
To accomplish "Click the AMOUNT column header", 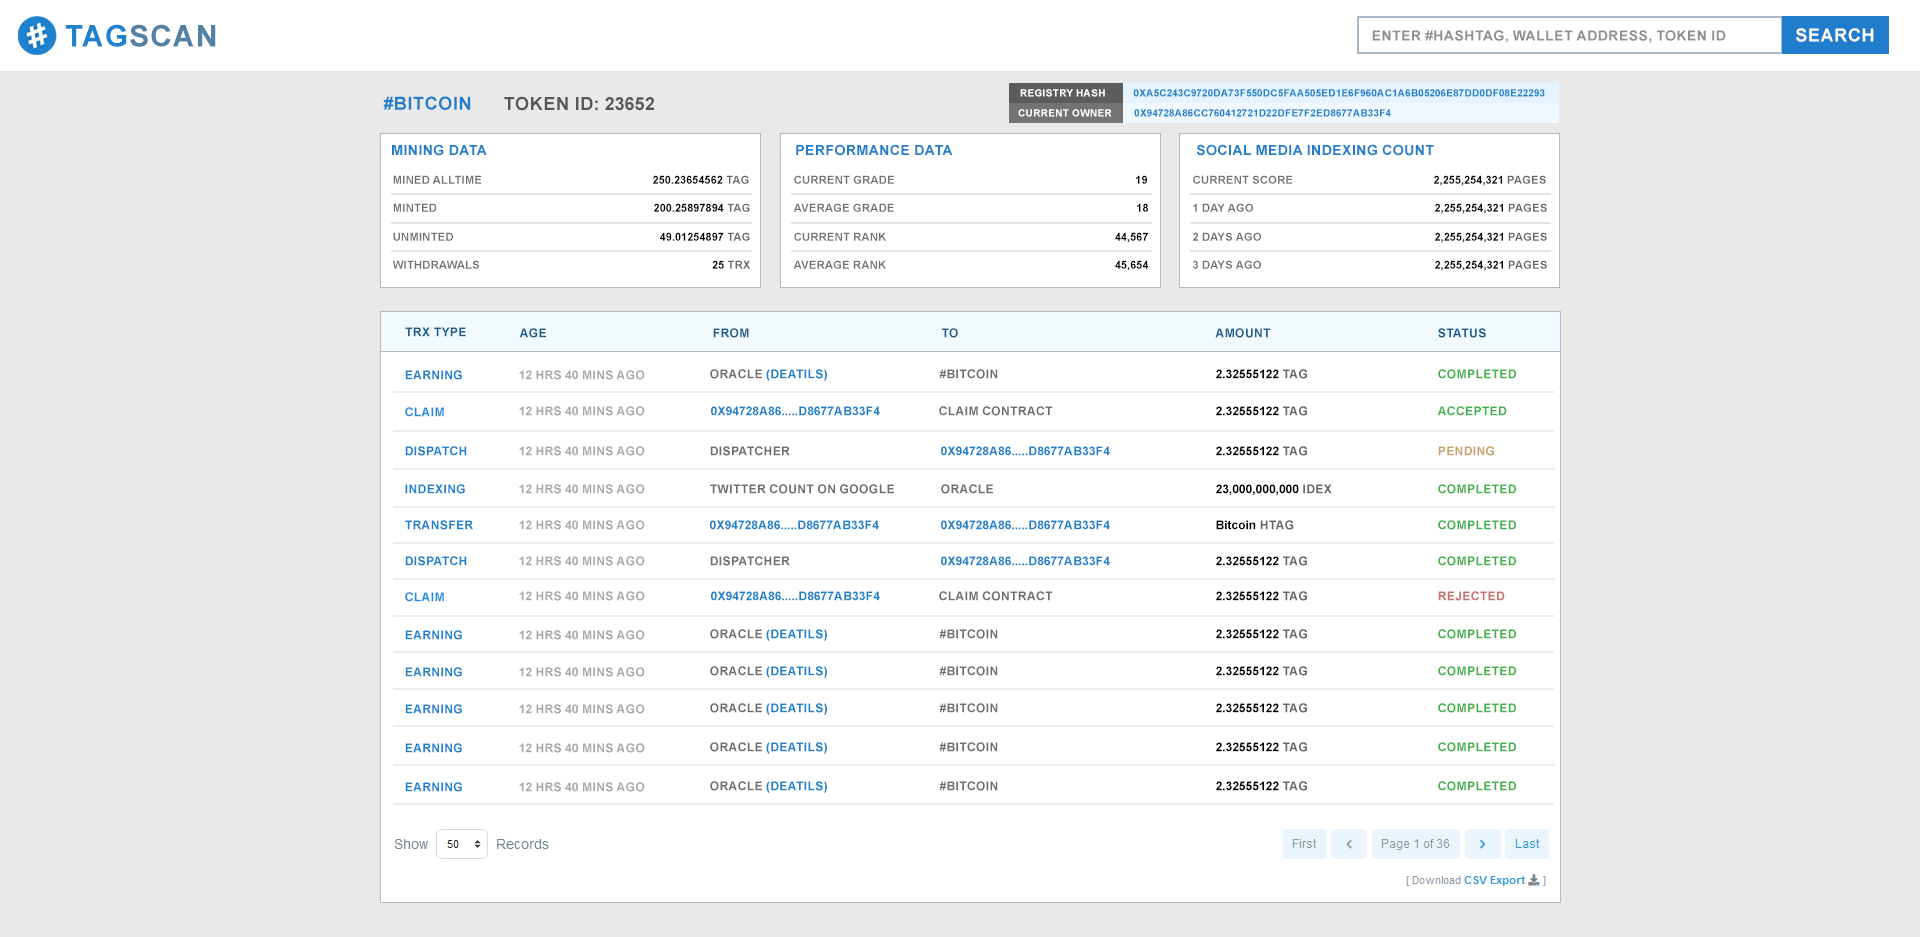I will point(1243,333).
